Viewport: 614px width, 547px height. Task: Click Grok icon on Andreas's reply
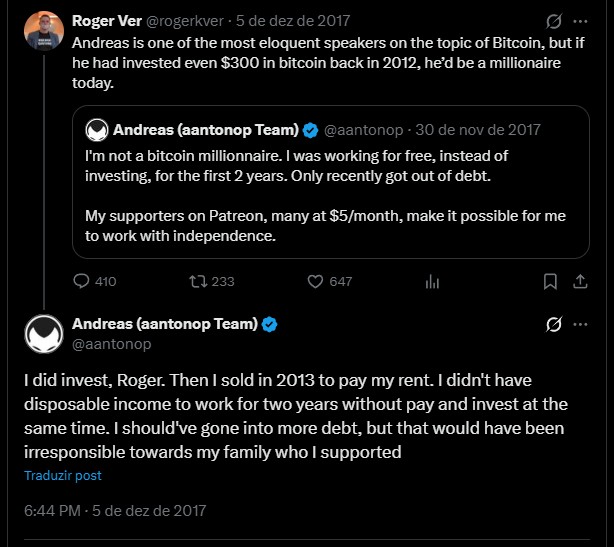click(x=554, y=324)
